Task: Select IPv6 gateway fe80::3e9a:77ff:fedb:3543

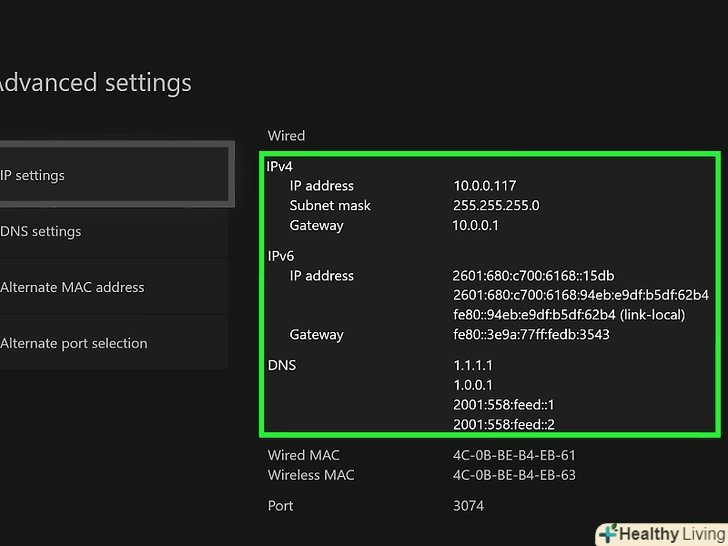Action: coord(531,335)
